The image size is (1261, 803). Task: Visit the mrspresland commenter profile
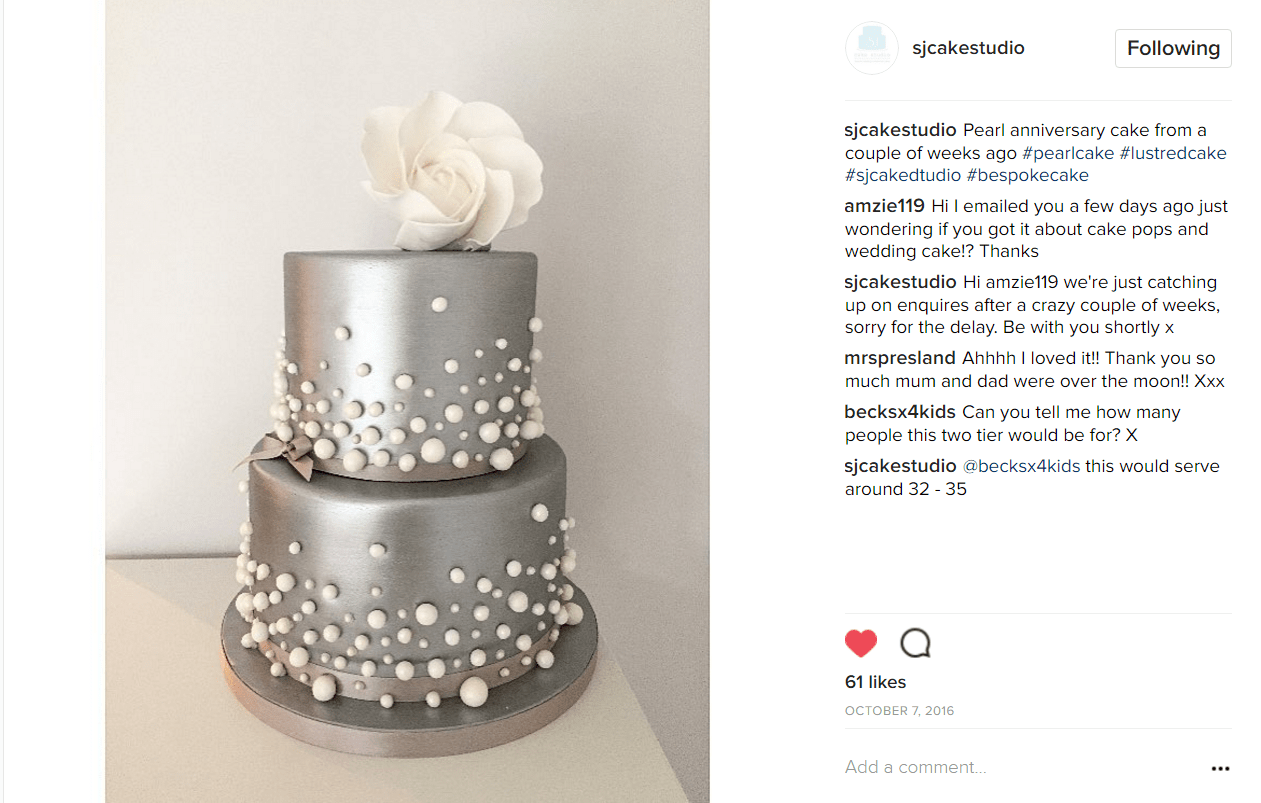point(900,358)
